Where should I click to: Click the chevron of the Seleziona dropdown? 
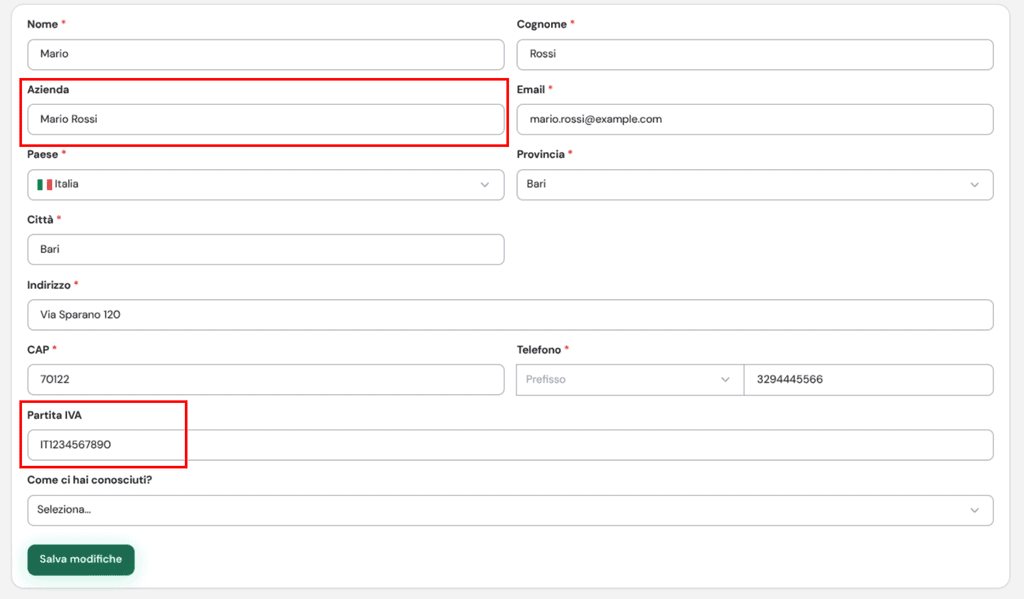click(974, 510)
